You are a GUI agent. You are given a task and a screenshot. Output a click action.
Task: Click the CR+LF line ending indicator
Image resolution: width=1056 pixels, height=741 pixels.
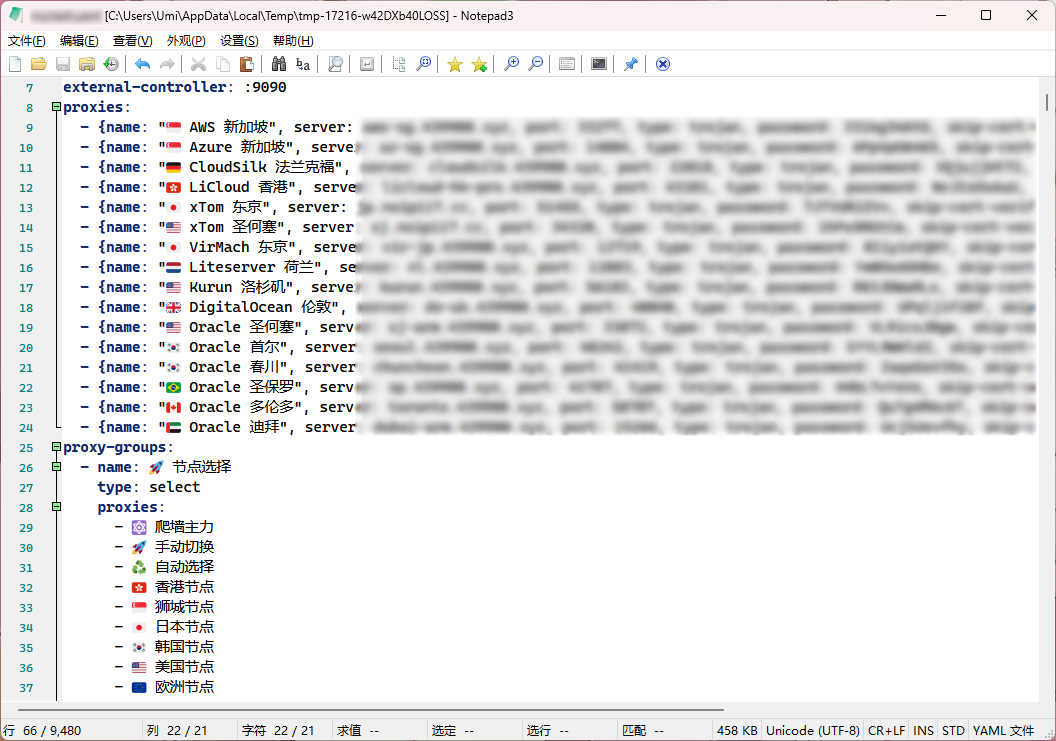click(886, 731)
